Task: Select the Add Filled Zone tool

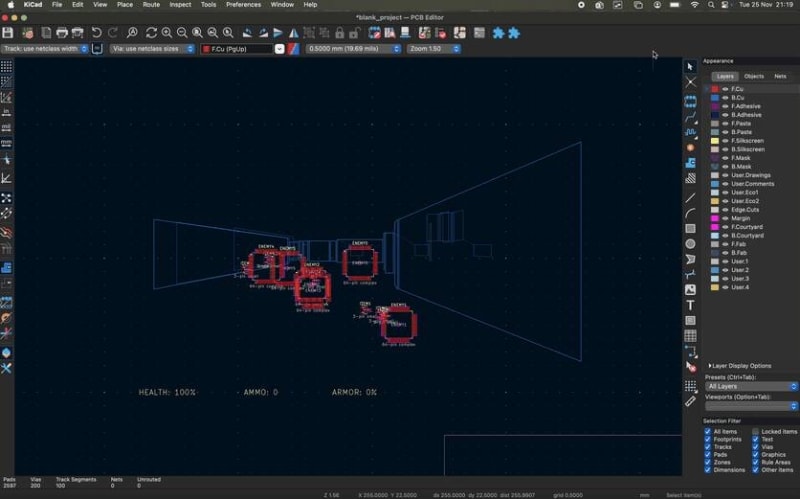Action: [x=690, y=163]
